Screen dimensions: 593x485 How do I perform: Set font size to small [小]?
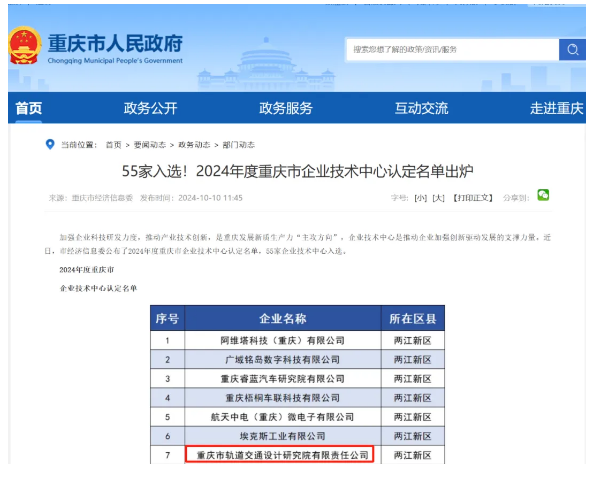[x=421, y=198]
